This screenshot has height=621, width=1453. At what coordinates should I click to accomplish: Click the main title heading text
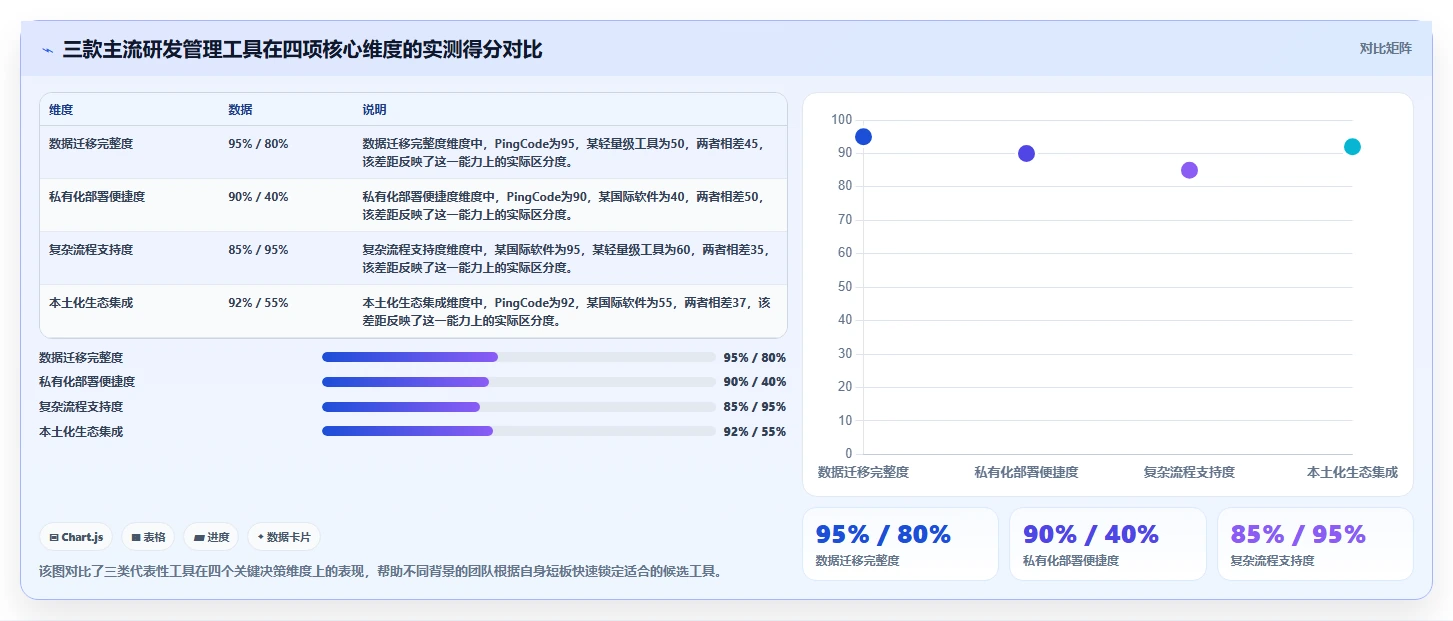coord(302,50)
